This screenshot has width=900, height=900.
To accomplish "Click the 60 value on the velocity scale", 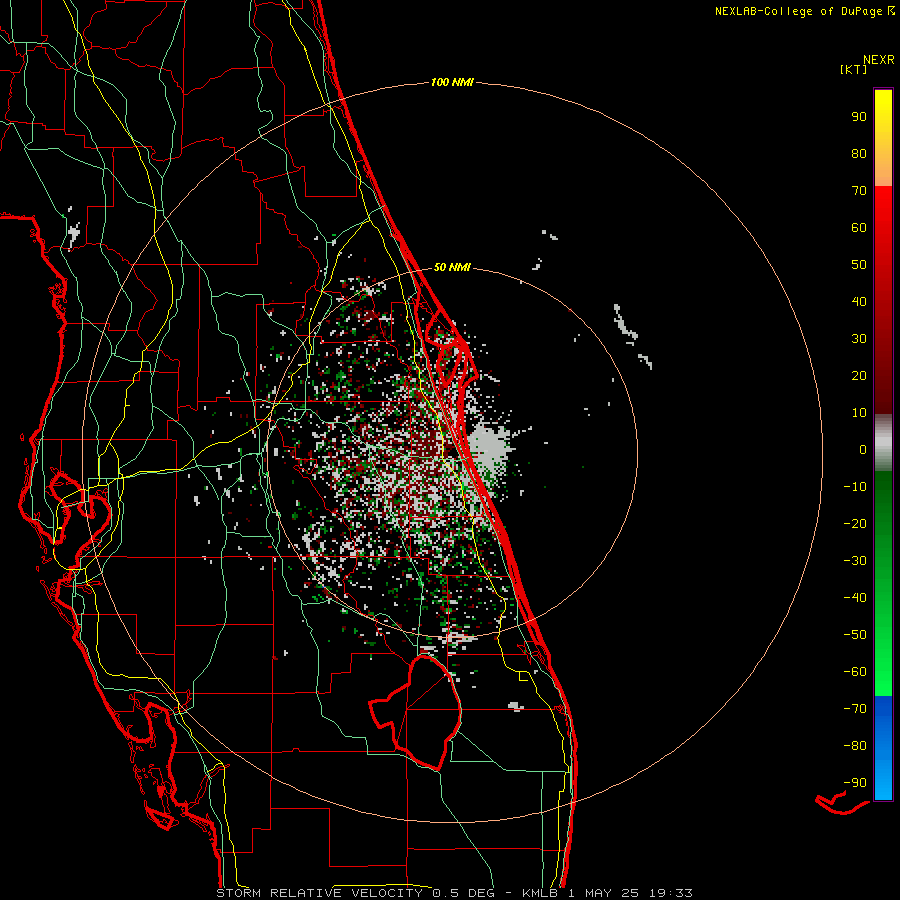I will click(859, 227).
